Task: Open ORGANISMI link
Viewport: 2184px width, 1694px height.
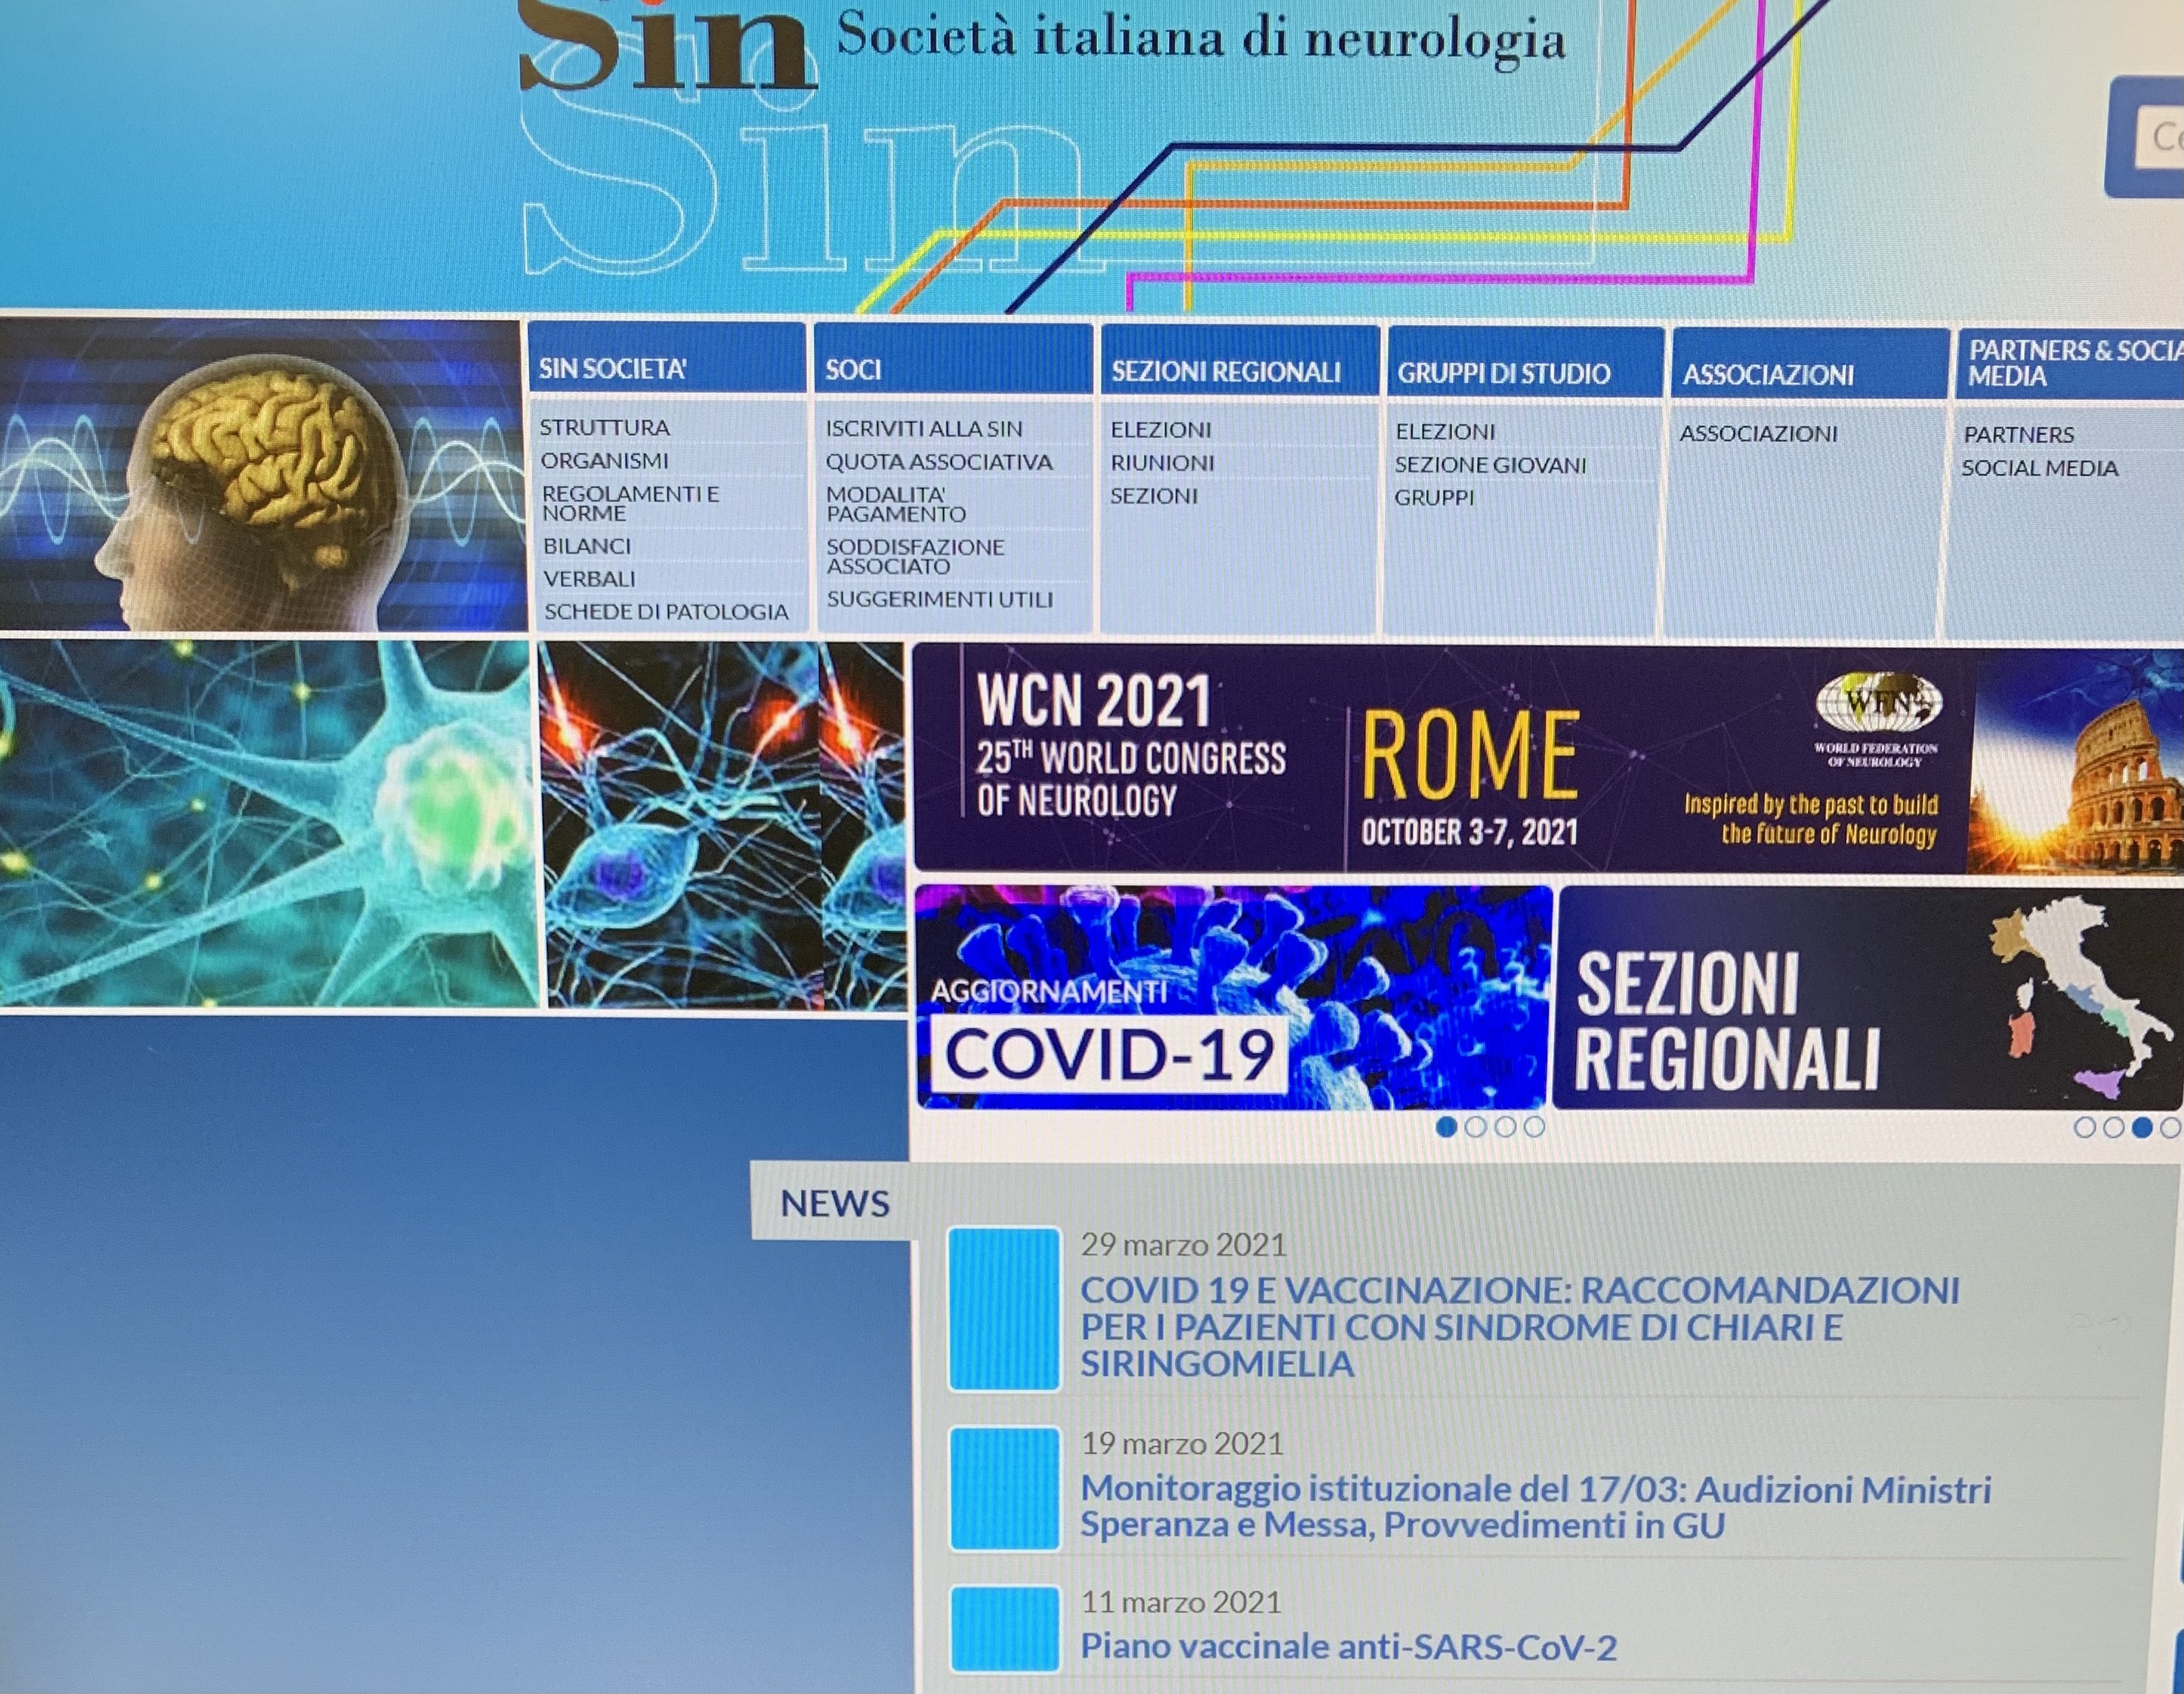Action: [x=605, y=460]
